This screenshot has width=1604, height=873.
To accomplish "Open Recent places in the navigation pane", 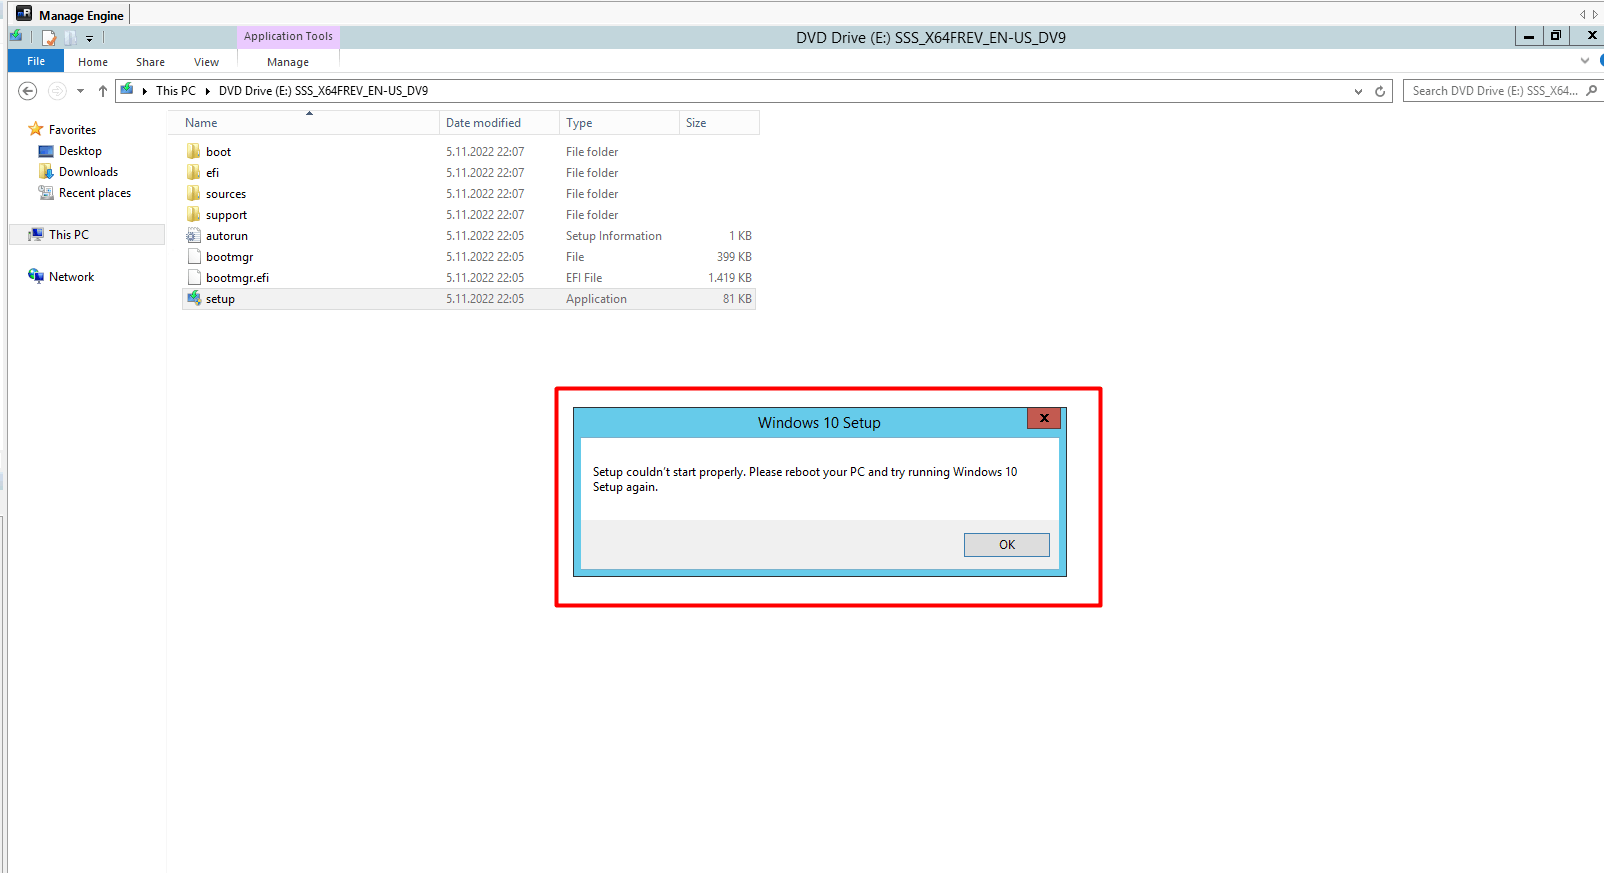I will pos(95,193).
